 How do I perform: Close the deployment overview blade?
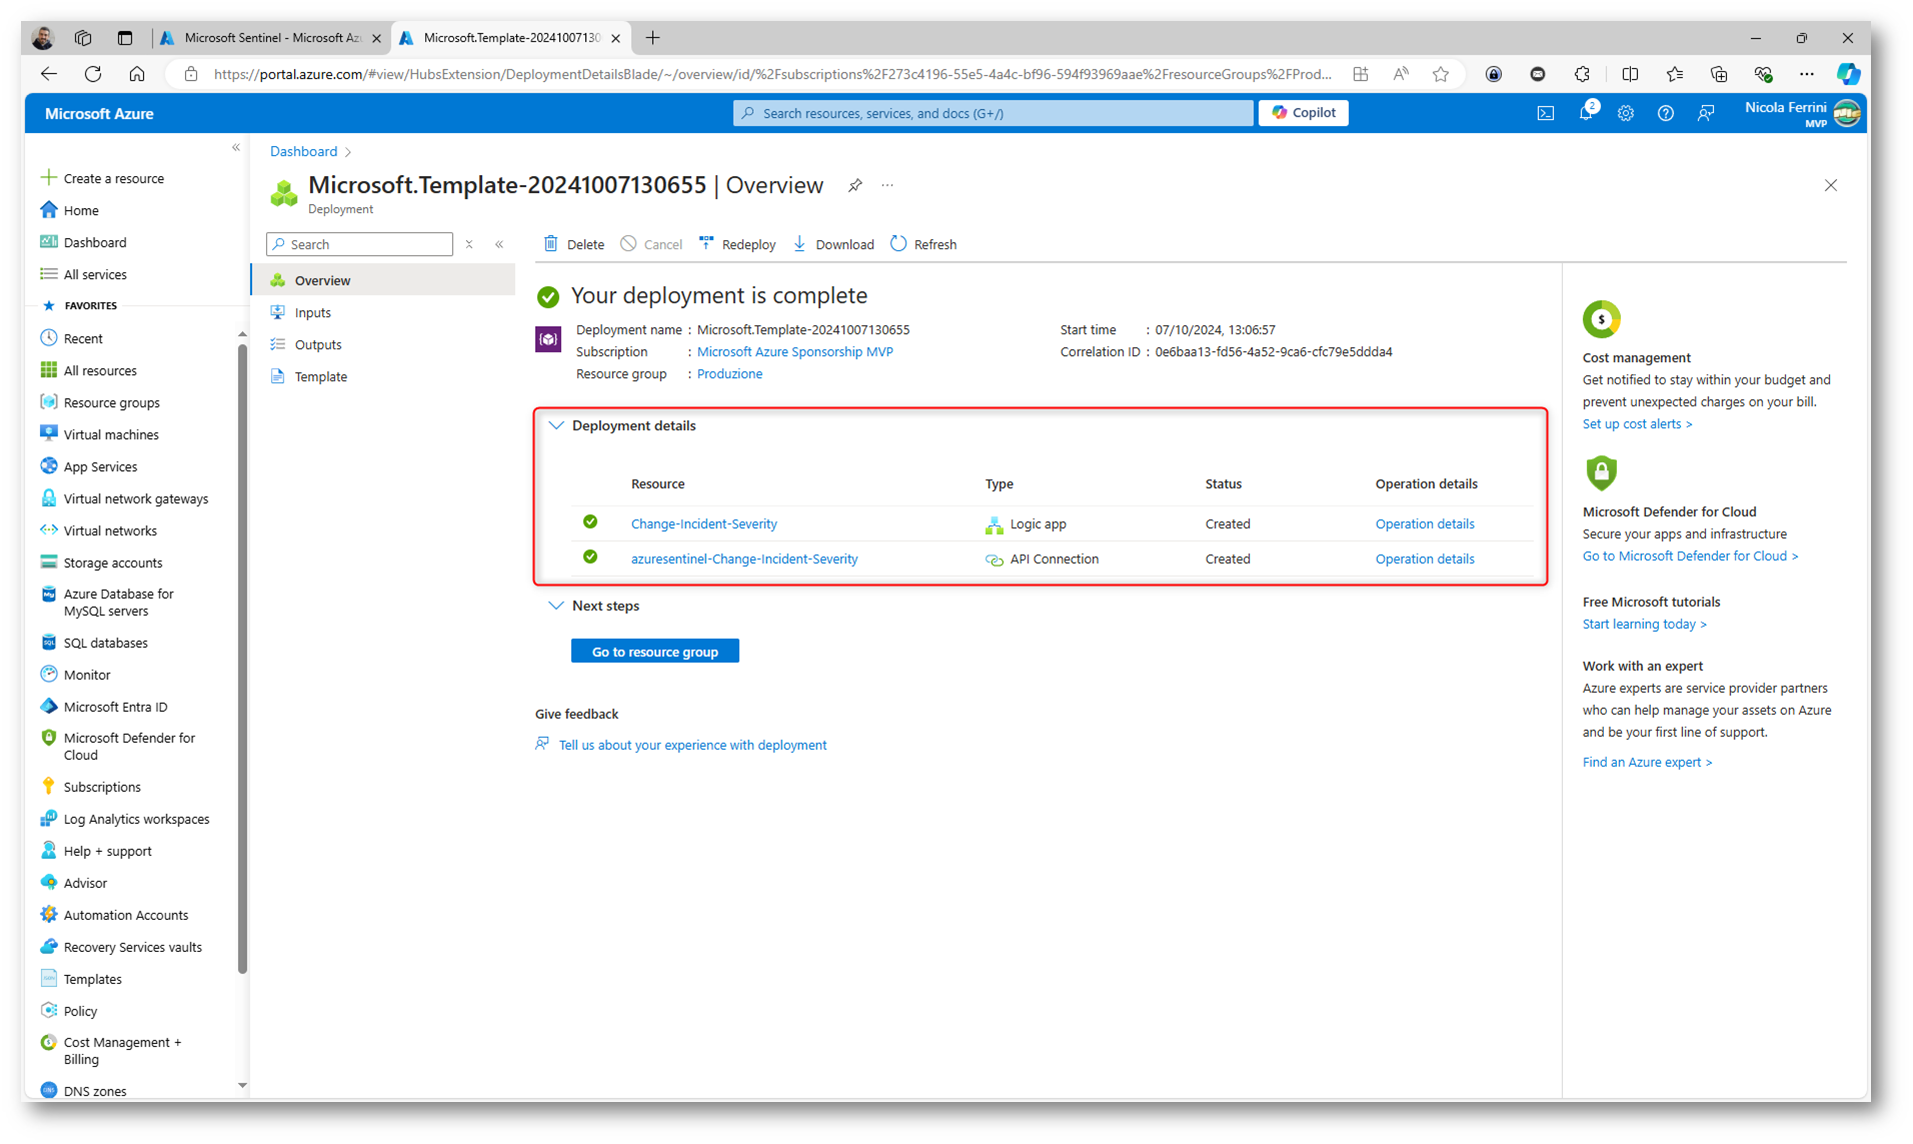pos(1830,185)
